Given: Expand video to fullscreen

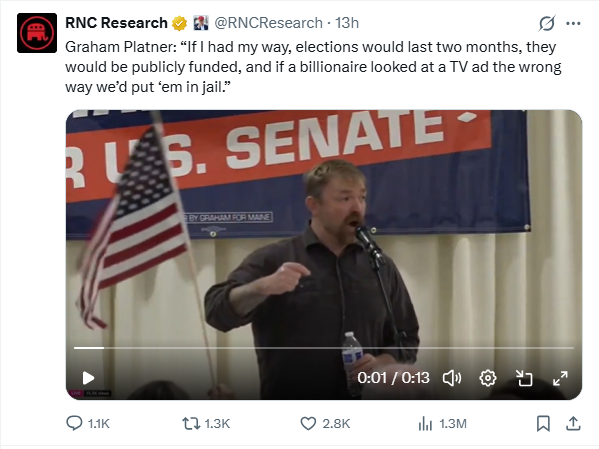Looking at the screenshot, I should [x=560, y=378].
